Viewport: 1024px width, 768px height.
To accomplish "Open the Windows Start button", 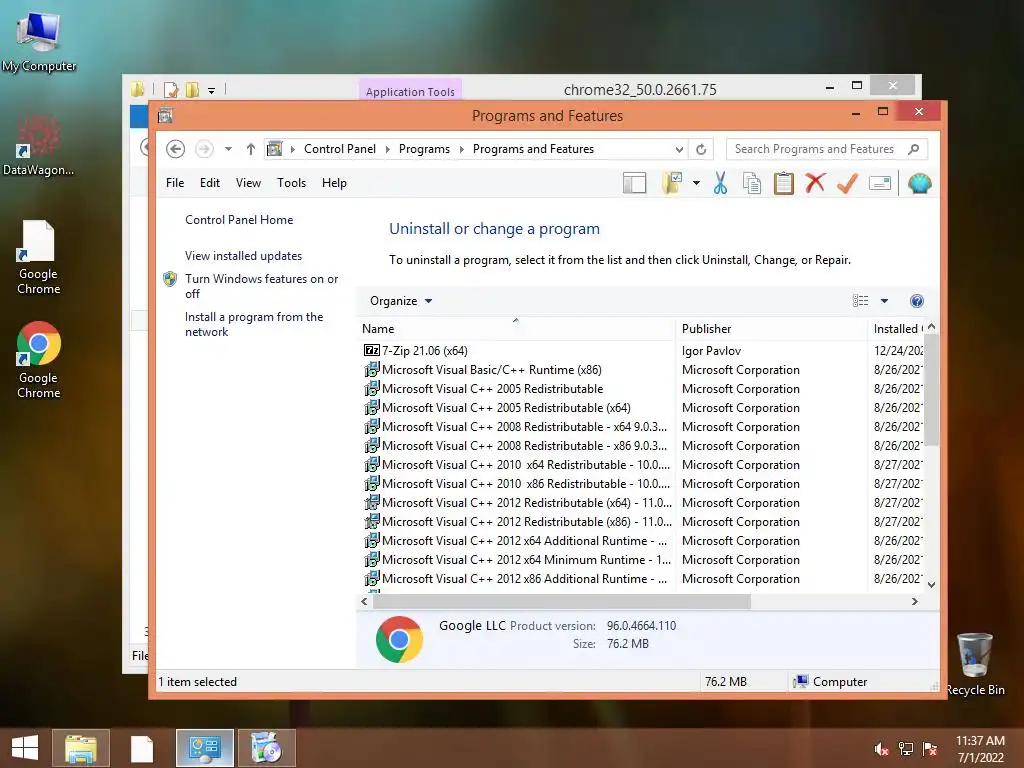I will click(25, 748).
